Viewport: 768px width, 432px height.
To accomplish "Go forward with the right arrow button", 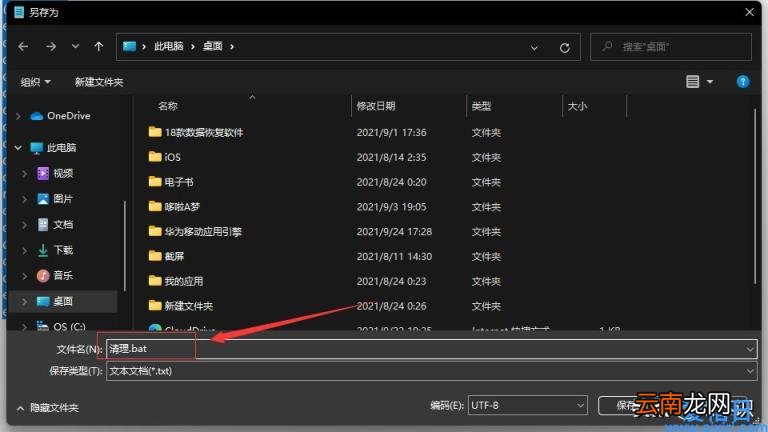I will click(x=51, y=47).
